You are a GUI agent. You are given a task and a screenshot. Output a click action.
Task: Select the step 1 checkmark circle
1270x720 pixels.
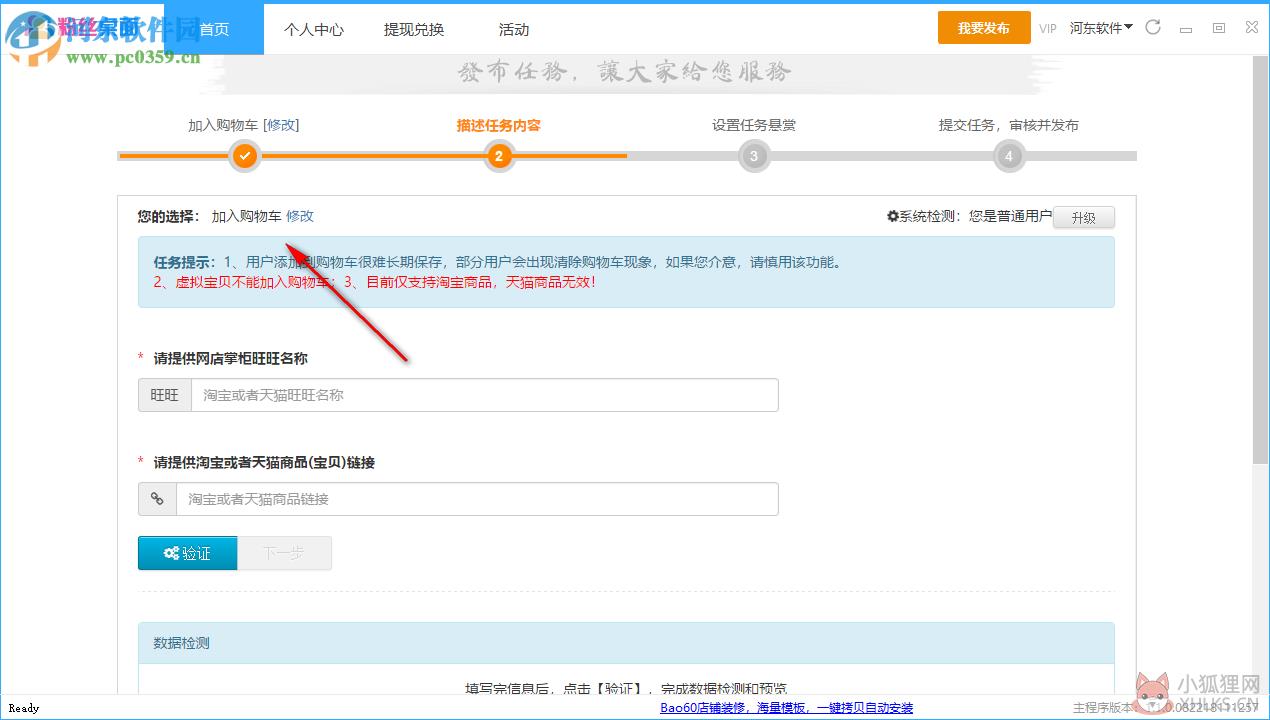tap(245, 156)
